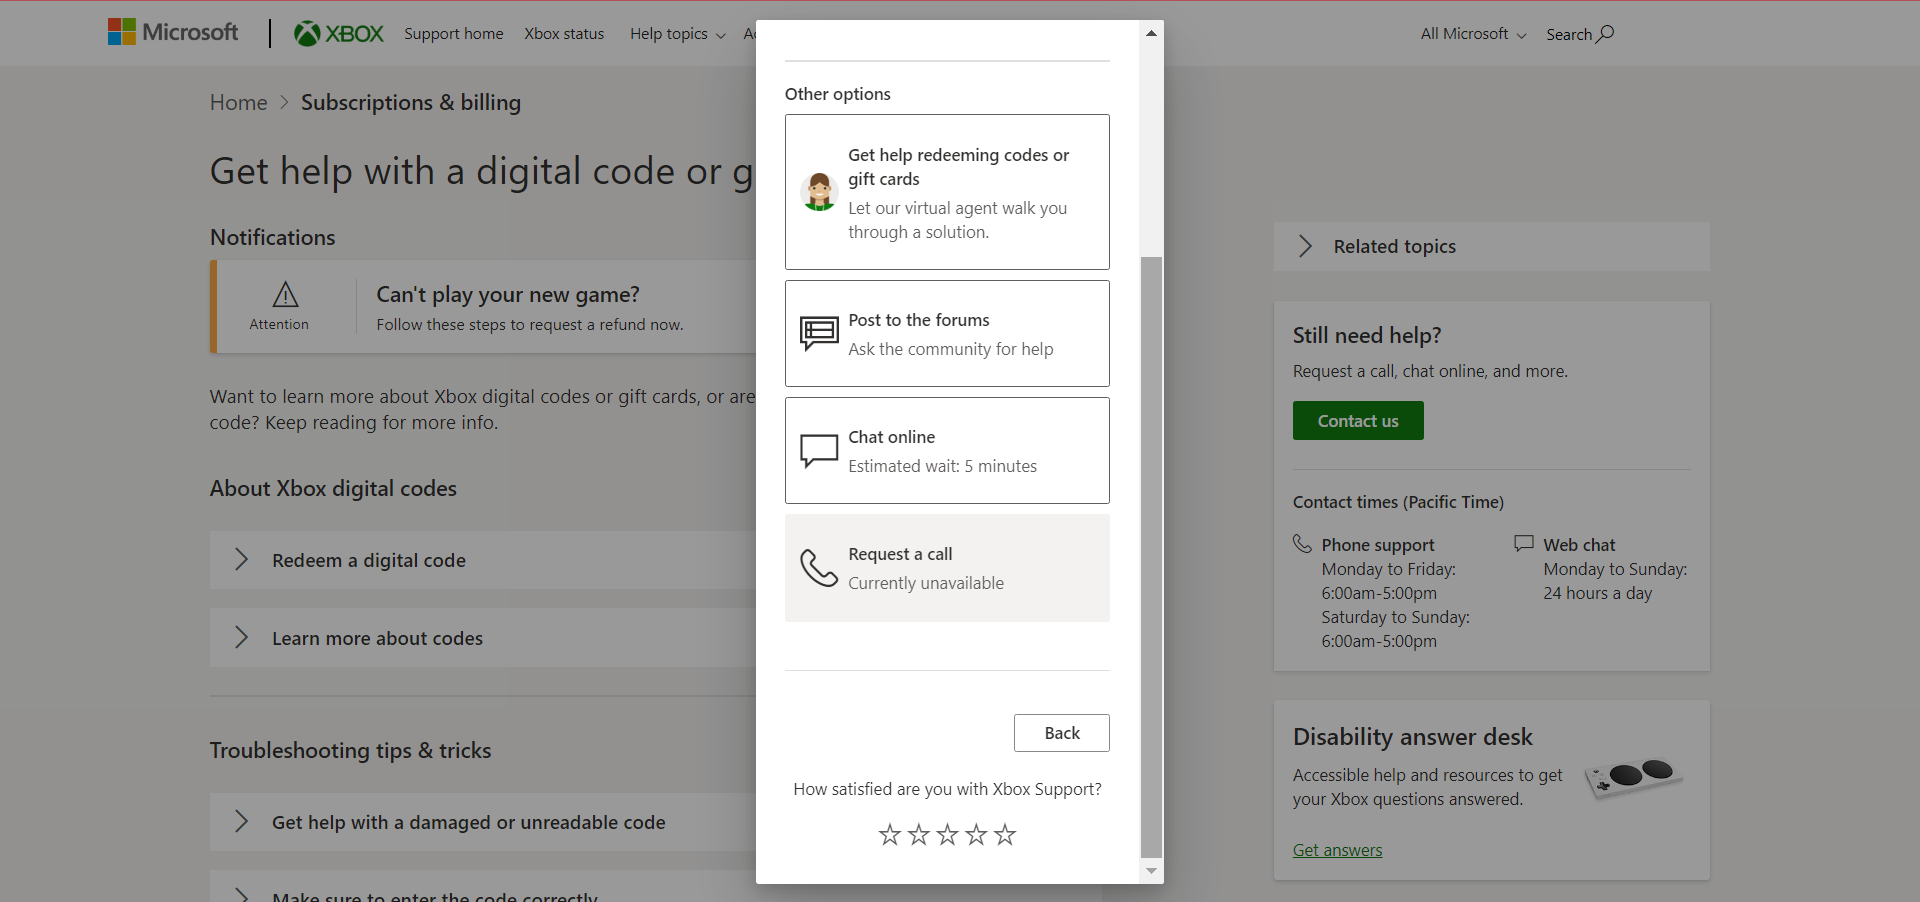1920x902 pixels.
Task: Click the Chat online speech bubble icon
Action: (819, 451)
